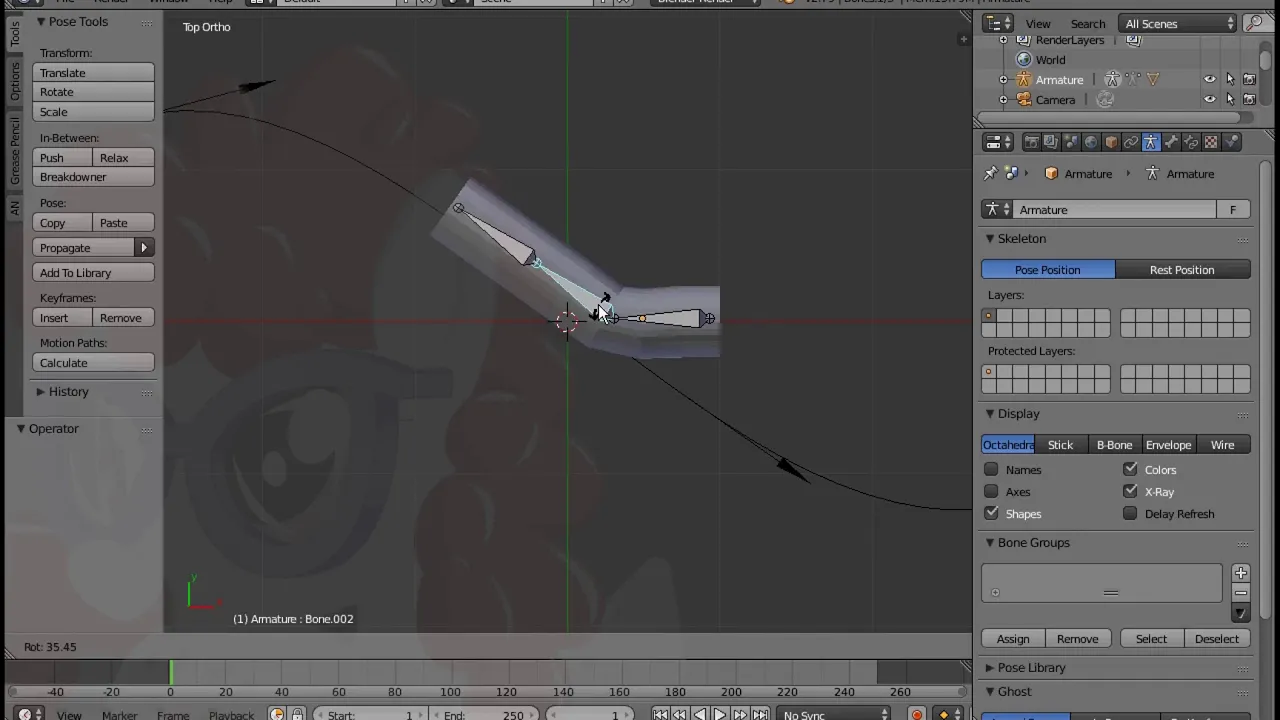The width and height of the screenshot is (1280, 720).
Task: Open the Render Layers properties tab
Action: pos(1051,143)
